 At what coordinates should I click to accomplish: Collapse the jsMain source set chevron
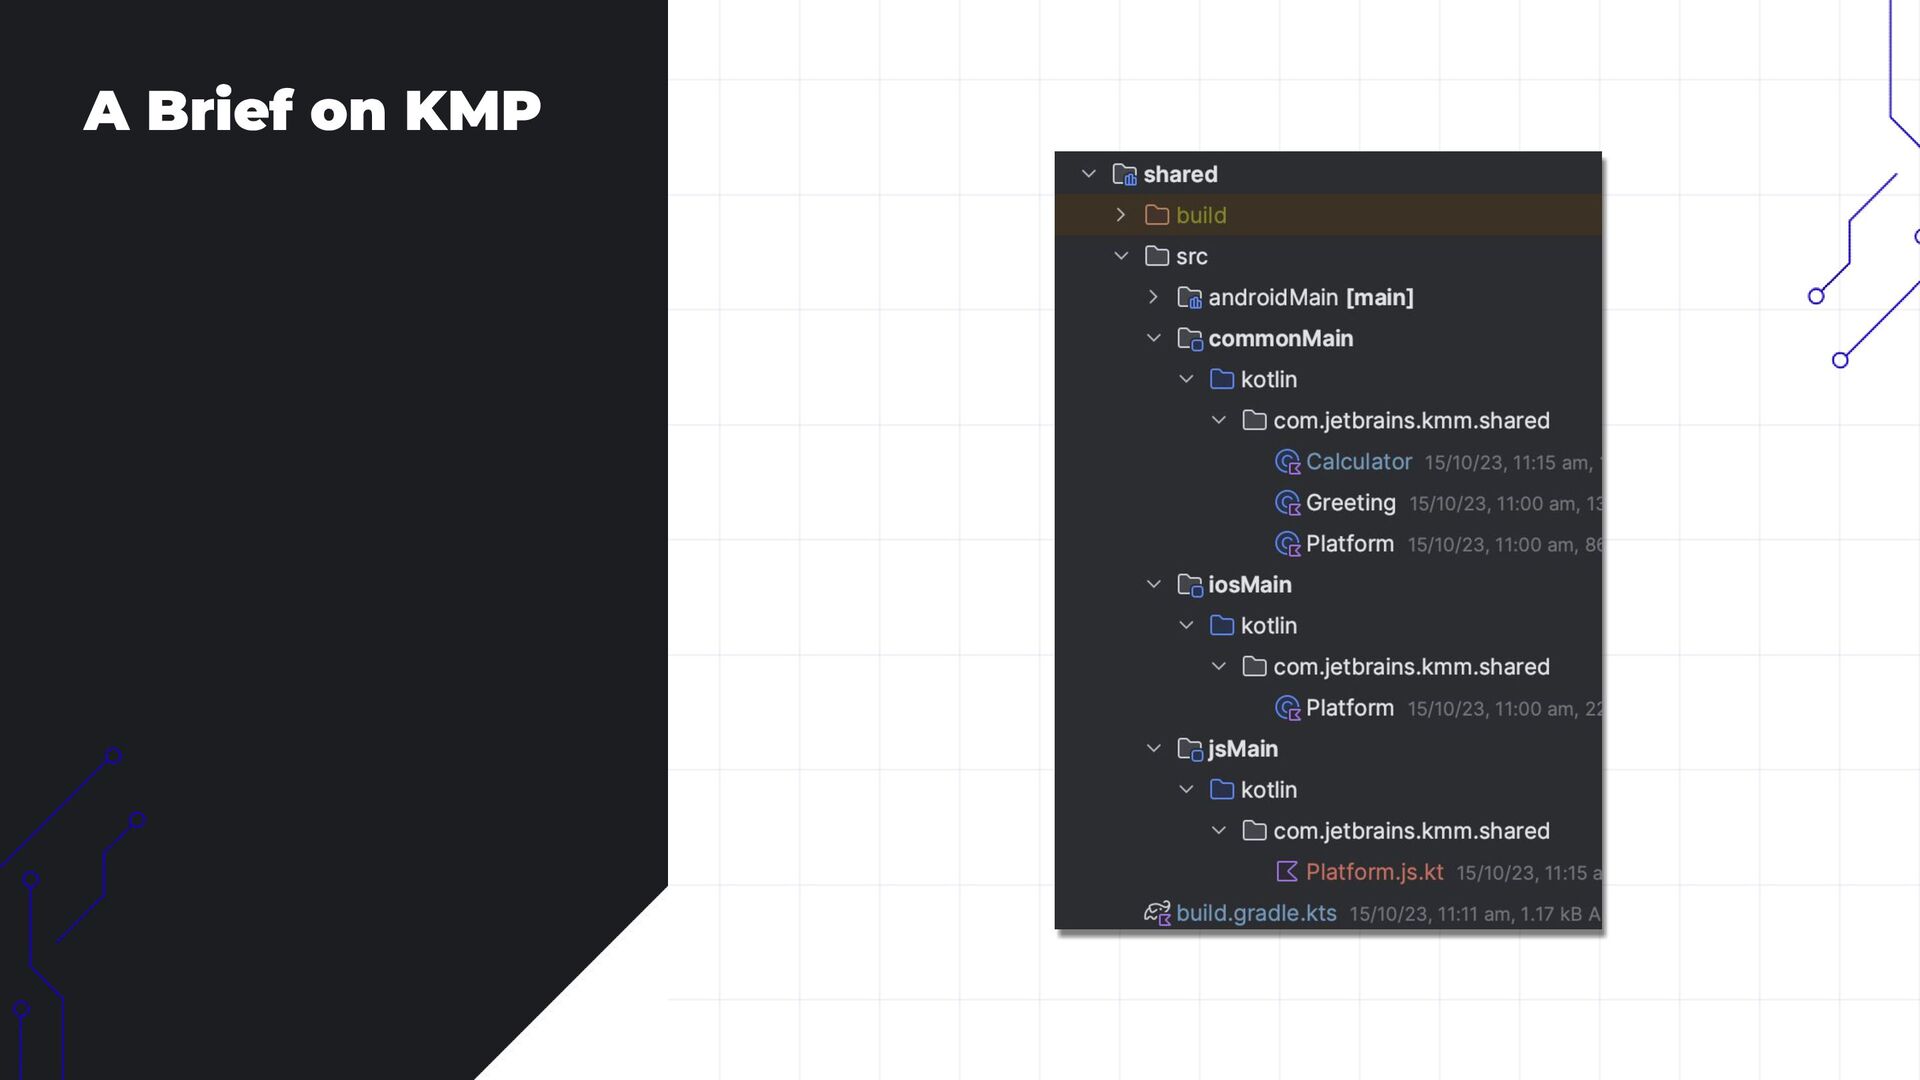[1153, 749]
